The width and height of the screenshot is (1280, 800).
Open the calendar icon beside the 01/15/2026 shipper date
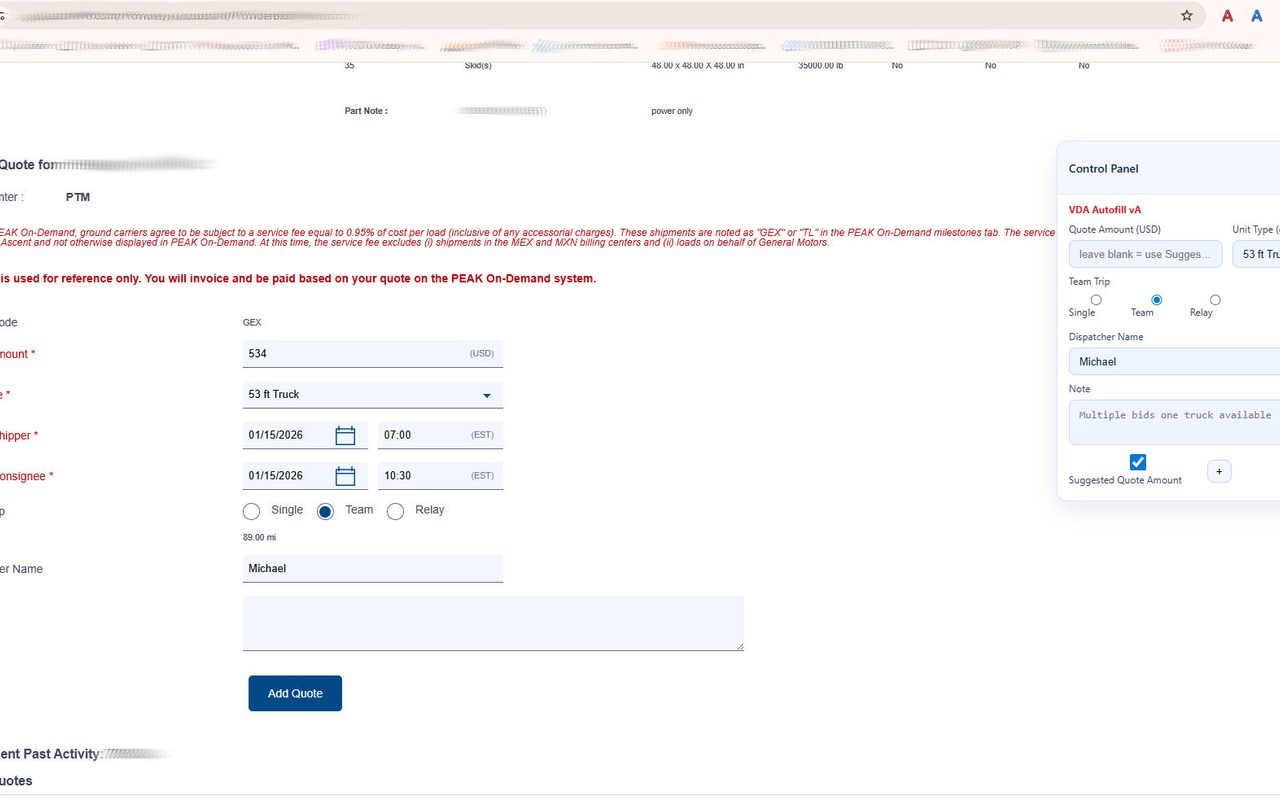[x=345, y=435]
